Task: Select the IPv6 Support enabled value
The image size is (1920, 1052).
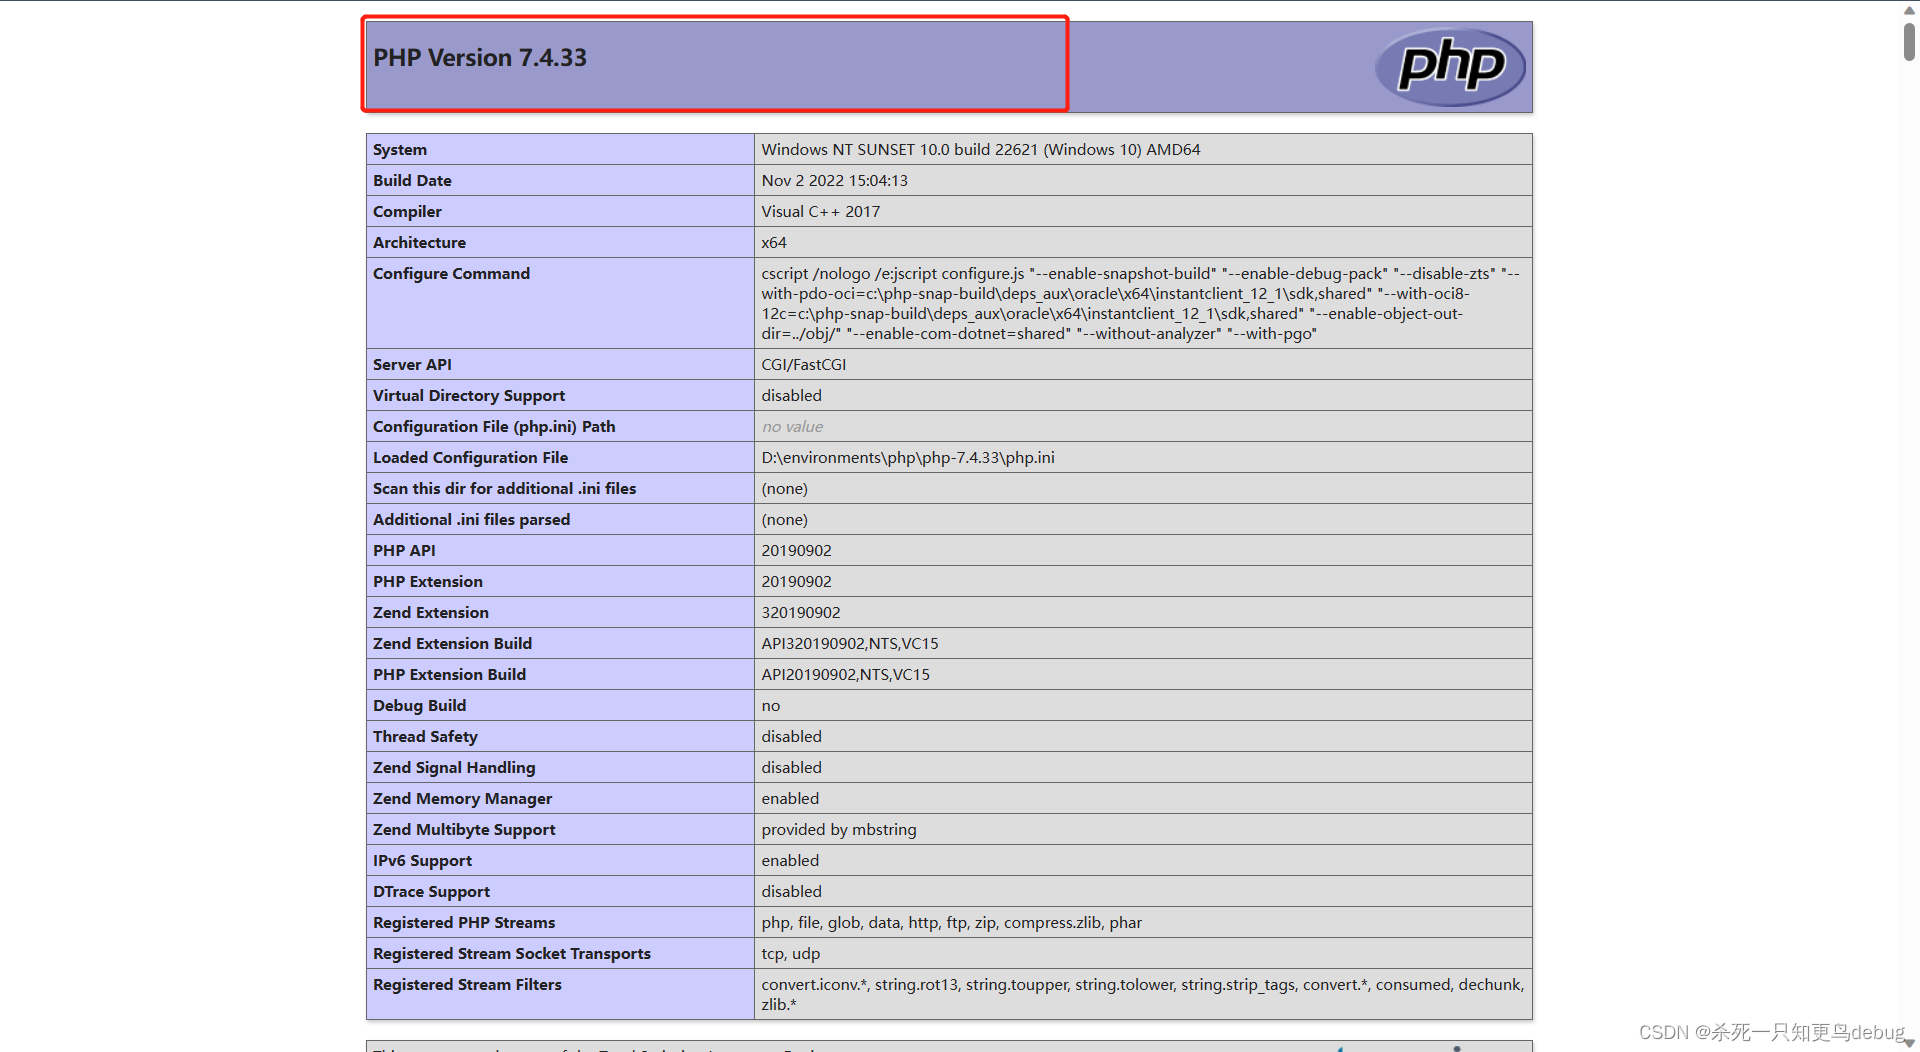Action: click(x=790, y=860)
